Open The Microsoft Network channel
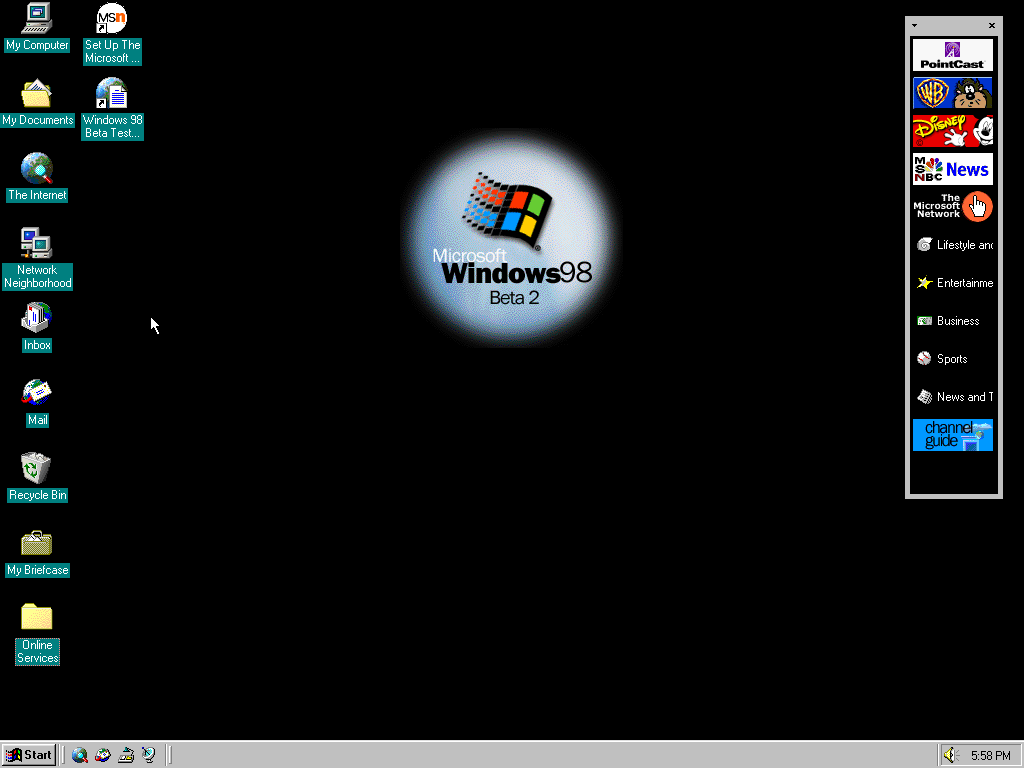 tap(953, 206)
